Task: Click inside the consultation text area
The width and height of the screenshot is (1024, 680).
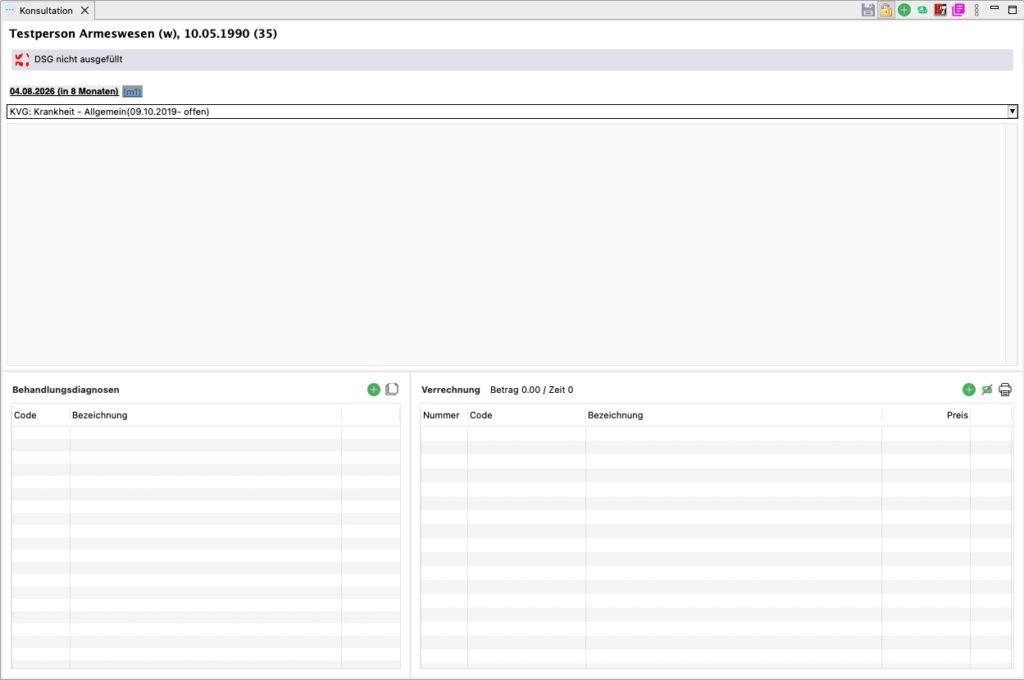Action: click(505, 243)
